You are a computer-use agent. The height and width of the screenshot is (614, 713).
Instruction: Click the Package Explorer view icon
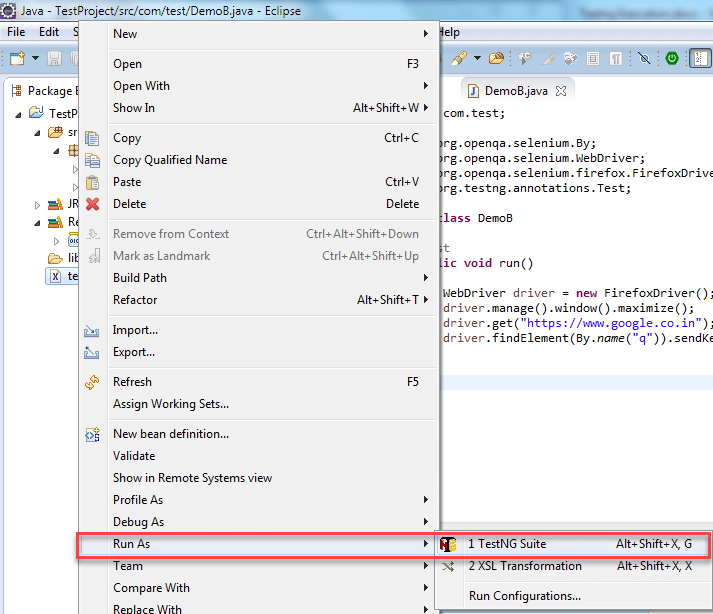coord(17,91)
